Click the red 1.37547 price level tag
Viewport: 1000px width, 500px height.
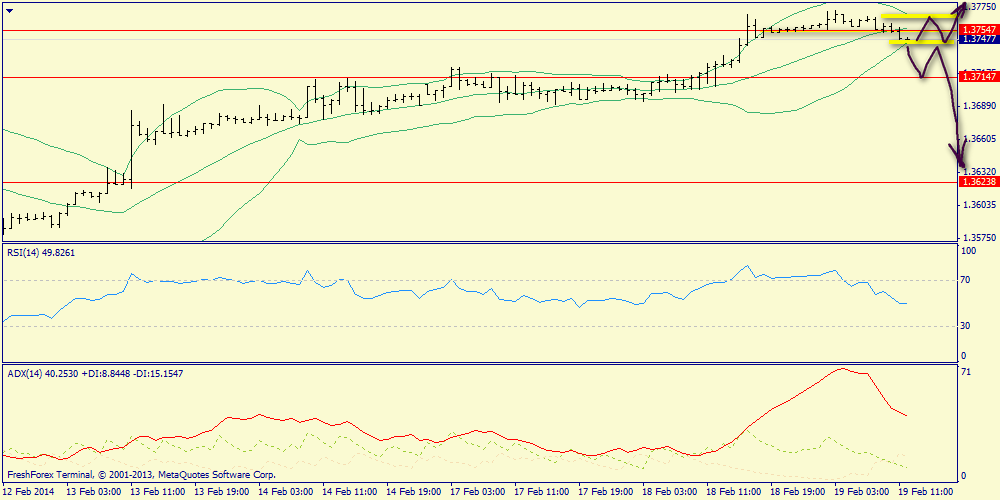click(979, 30)
